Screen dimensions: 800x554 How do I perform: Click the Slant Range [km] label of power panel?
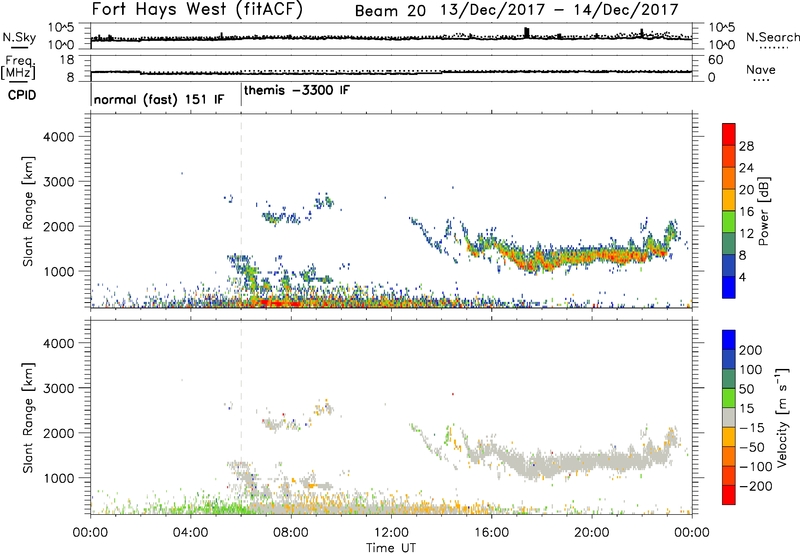tap(28, 211)
